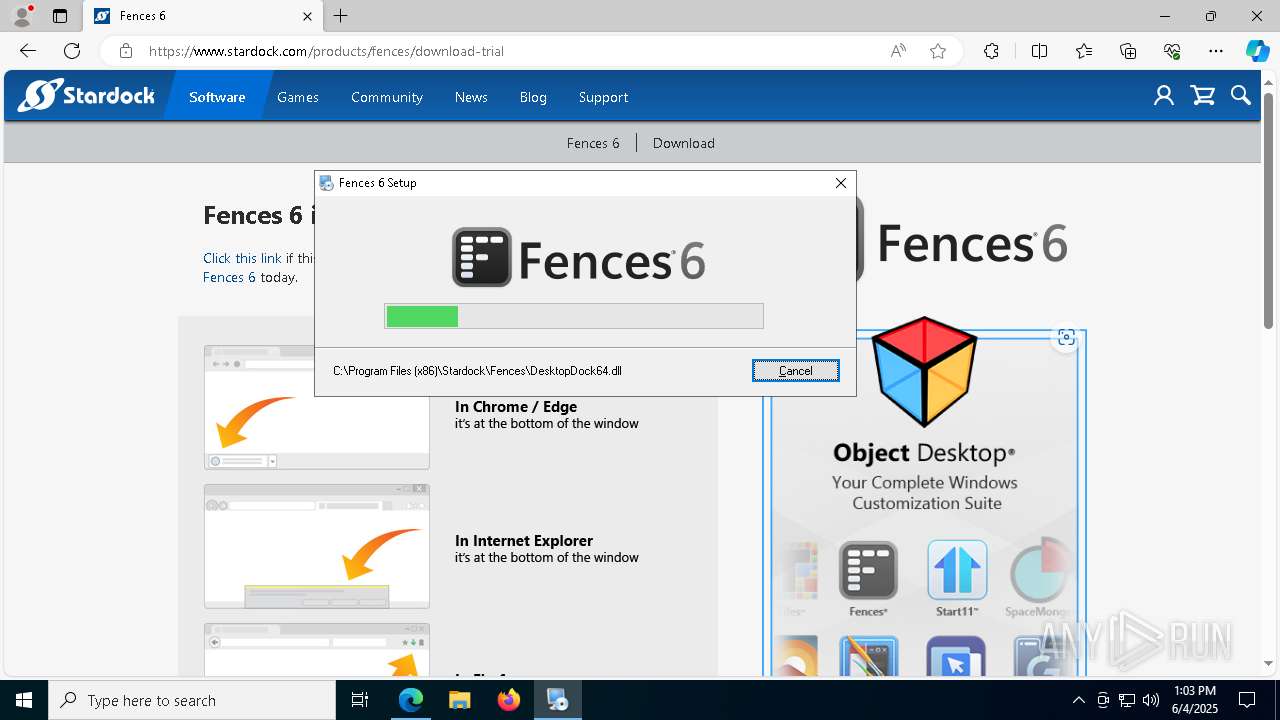This screenshot has height=720, width=1280.
Task: Click the Object Desktop cube logo
Action: click(x=924, y=372)
